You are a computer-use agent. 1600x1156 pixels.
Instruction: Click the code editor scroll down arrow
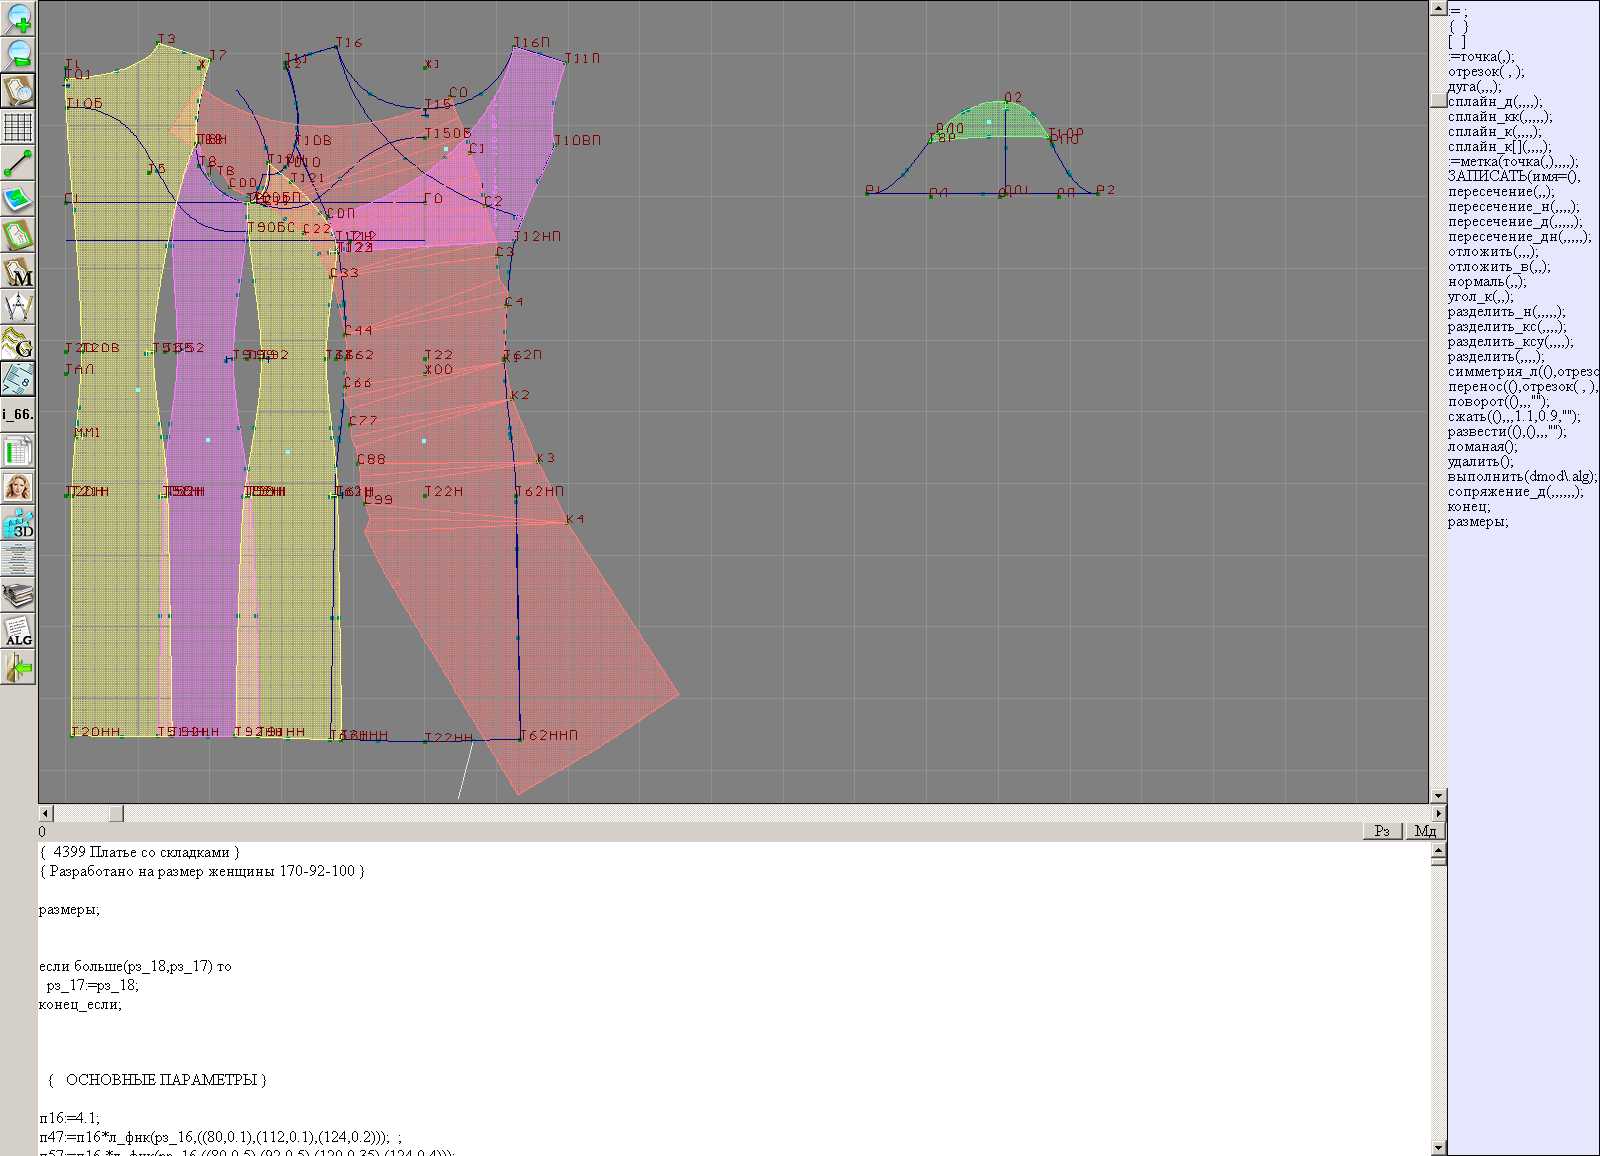point(1438,1147)
